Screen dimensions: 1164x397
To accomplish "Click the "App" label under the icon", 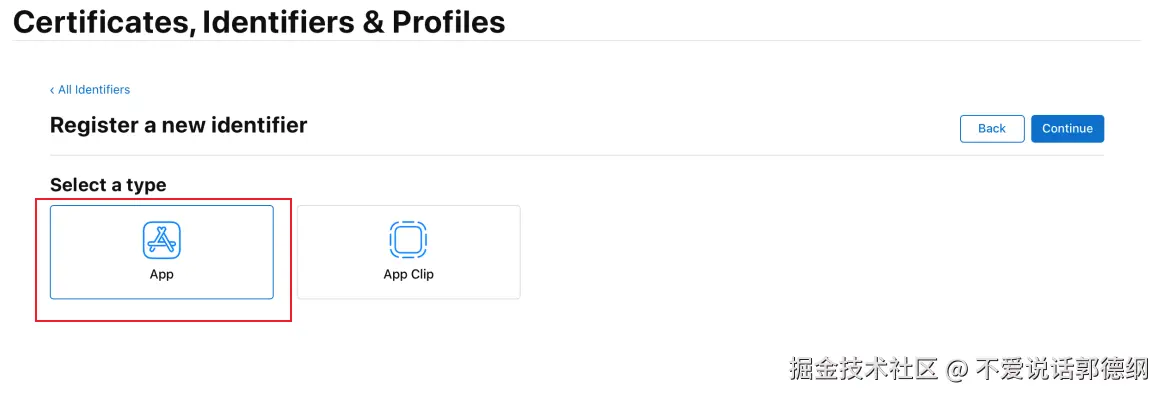I will click(162, 275).
